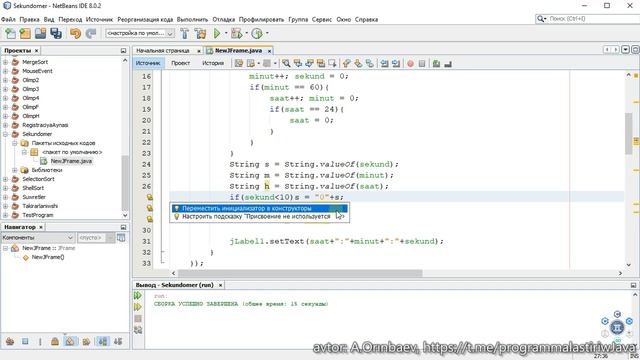
Task: Toggle Navigator filter show inherited members icon
Action: tap(10, 341)
